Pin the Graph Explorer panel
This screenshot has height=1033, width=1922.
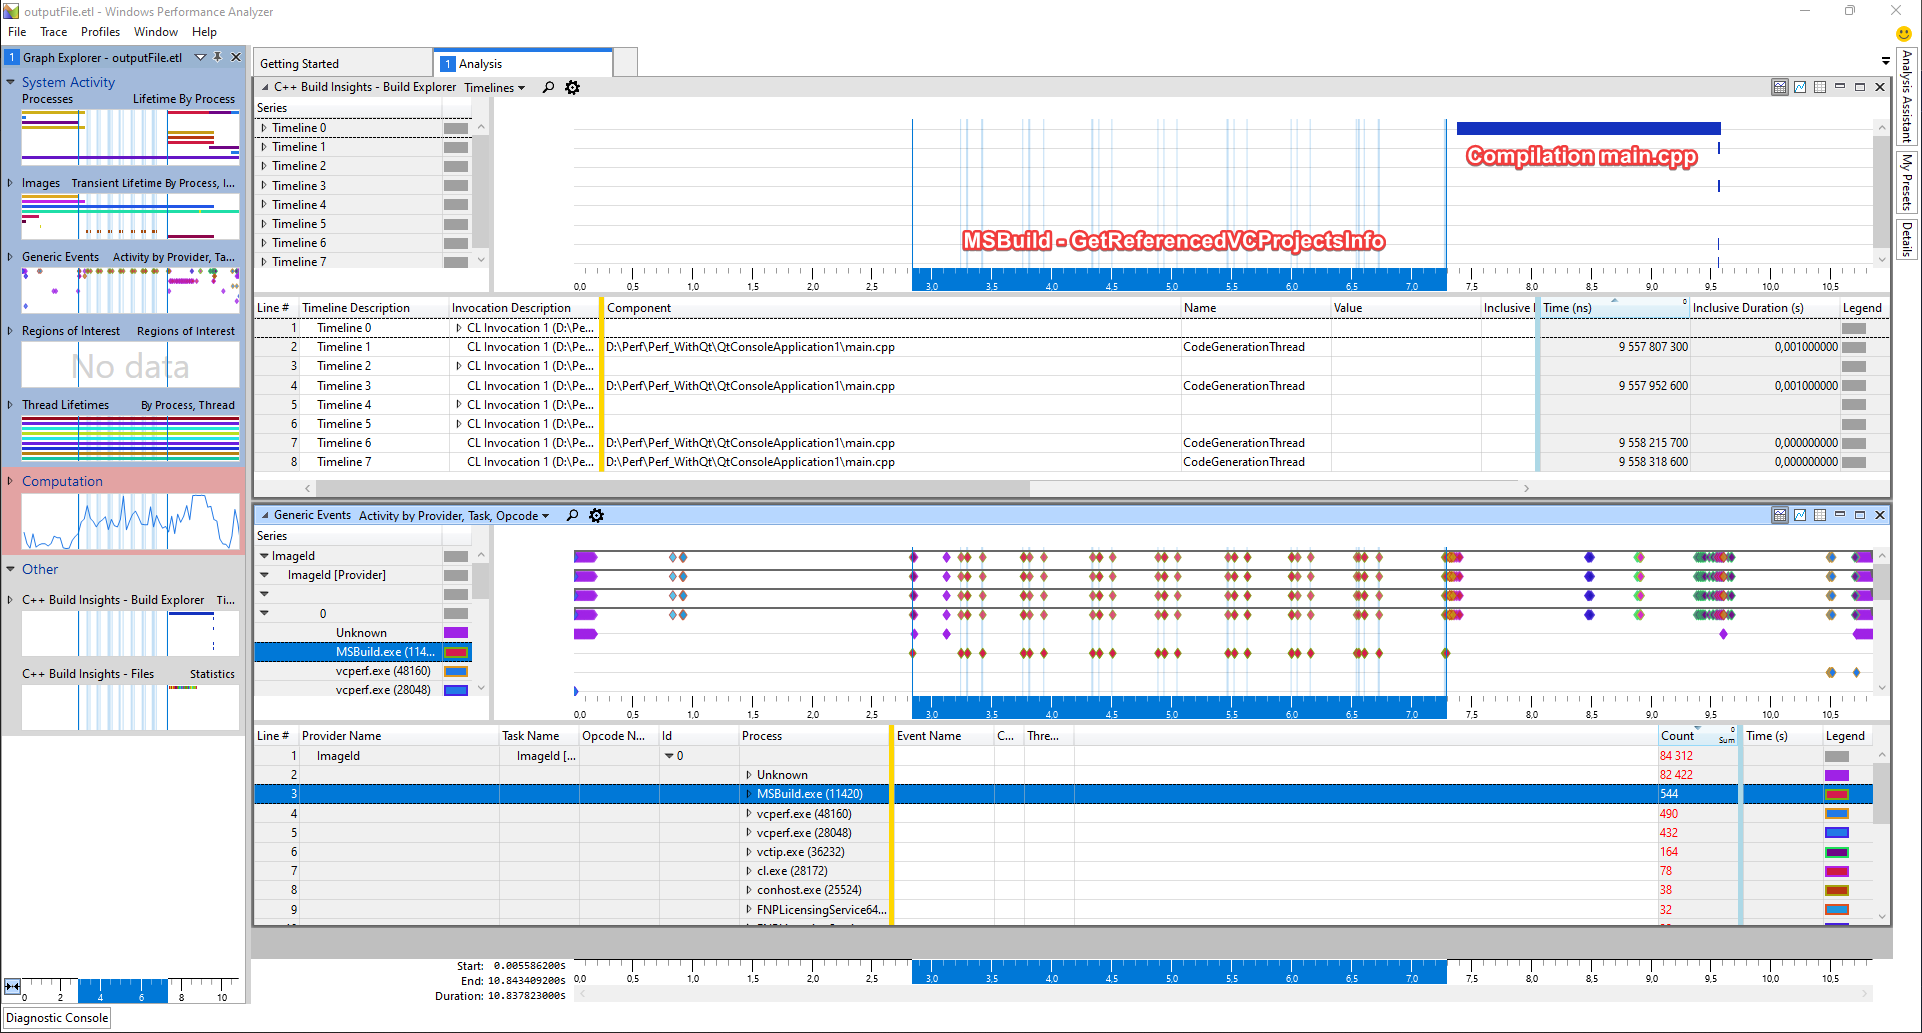coord(217,57)
